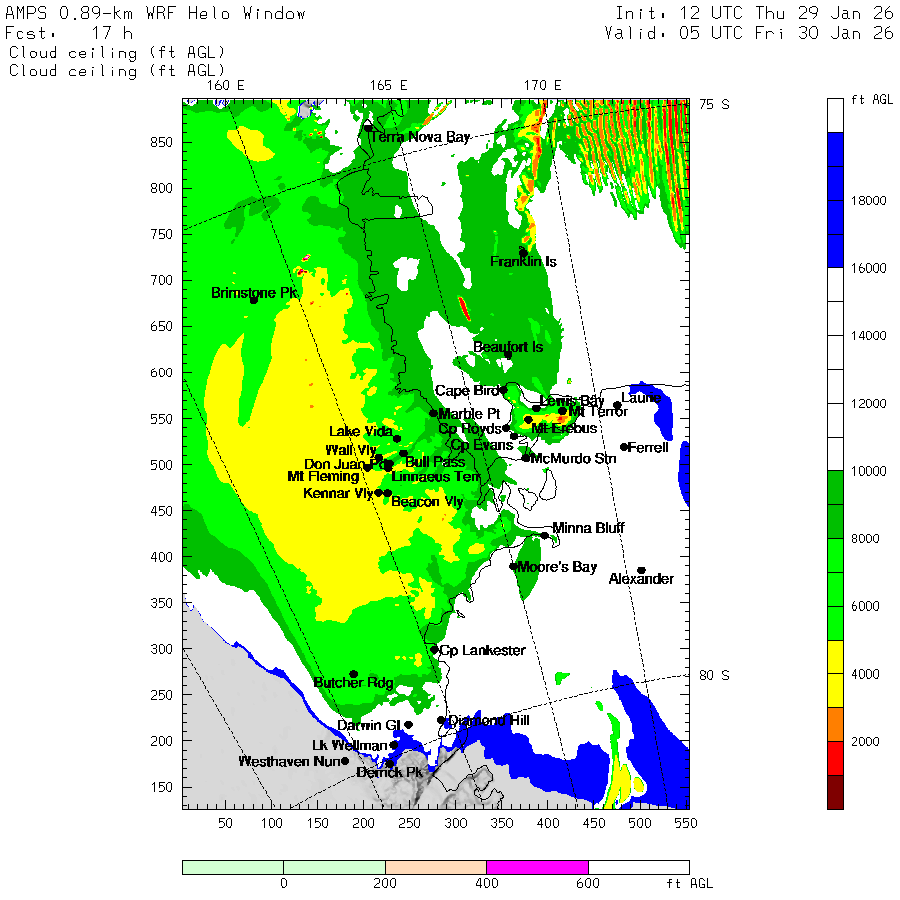Click the 'Terra Nova Bay' label

click(x=420, y=137)
